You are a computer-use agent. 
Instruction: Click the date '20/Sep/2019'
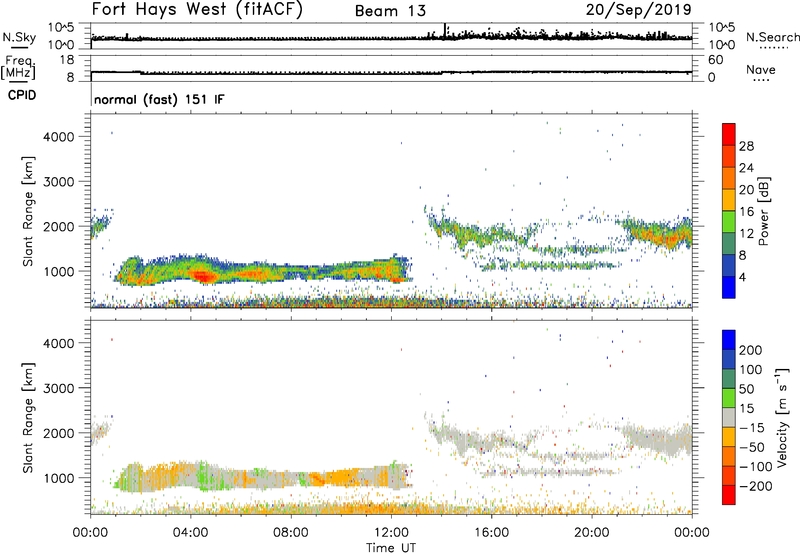(638, 10)
